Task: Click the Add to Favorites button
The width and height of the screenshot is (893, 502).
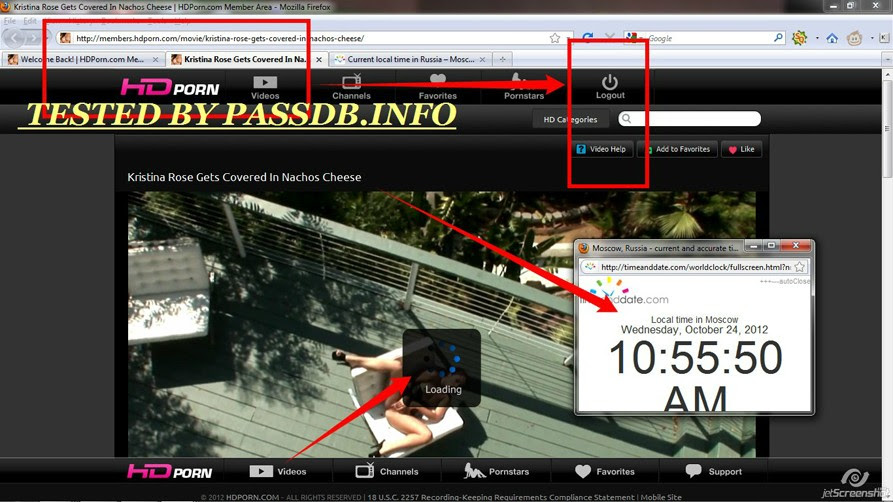Action: point(677,149)
